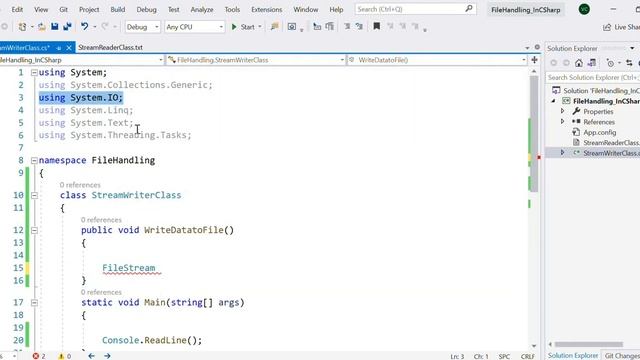Open the user account avatar

pos(584,9)
